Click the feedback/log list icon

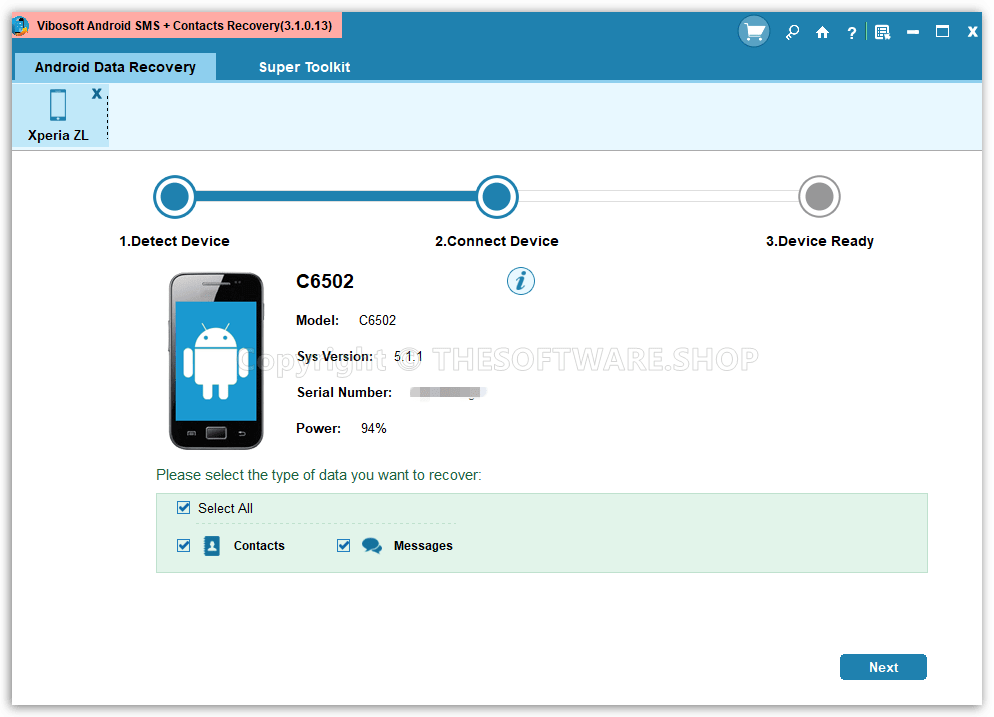[882, 32]
